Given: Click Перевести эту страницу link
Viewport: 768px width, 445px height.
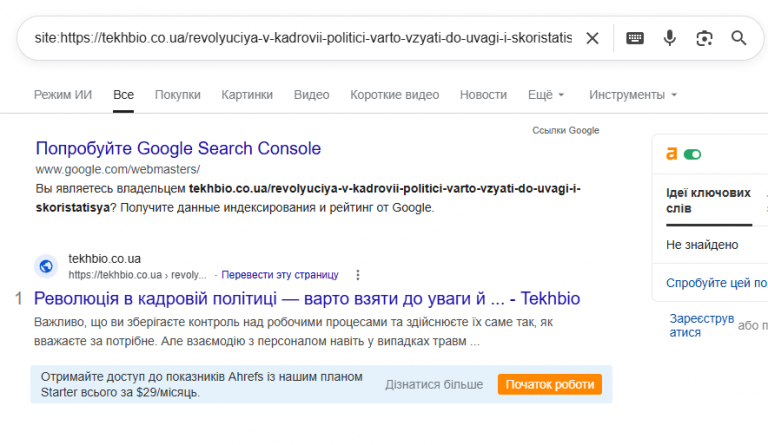Looking at the screenshot, I should click(280, 275).
